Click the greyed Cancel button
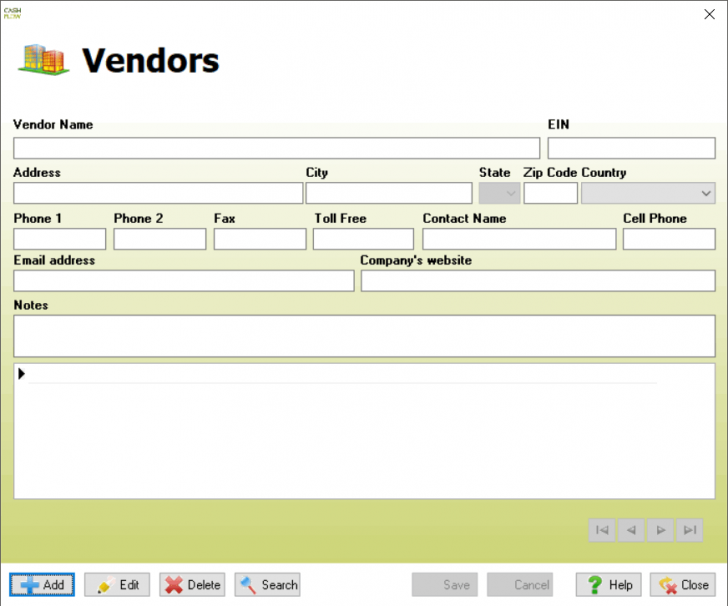The height and width of the screenshot is (606, 728). tap(520, 585)
